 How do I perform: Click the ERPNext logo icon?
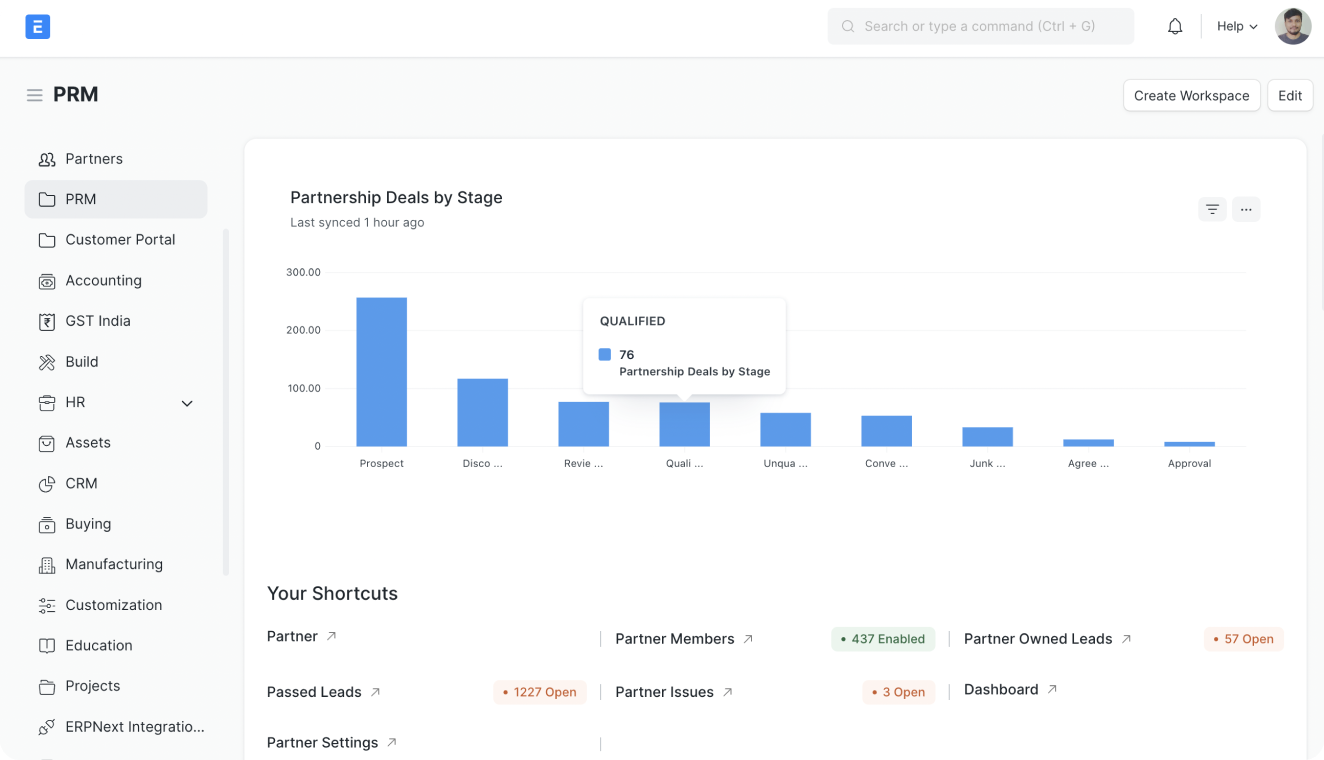(38, 27)
